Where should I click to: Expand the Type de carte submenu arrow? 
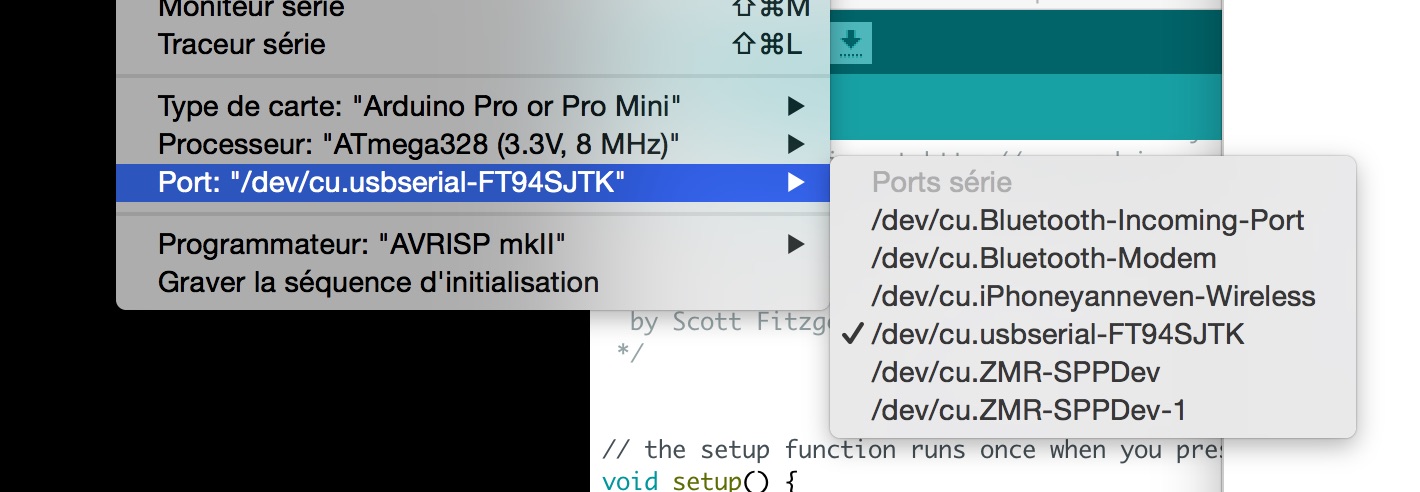point(795,106)
